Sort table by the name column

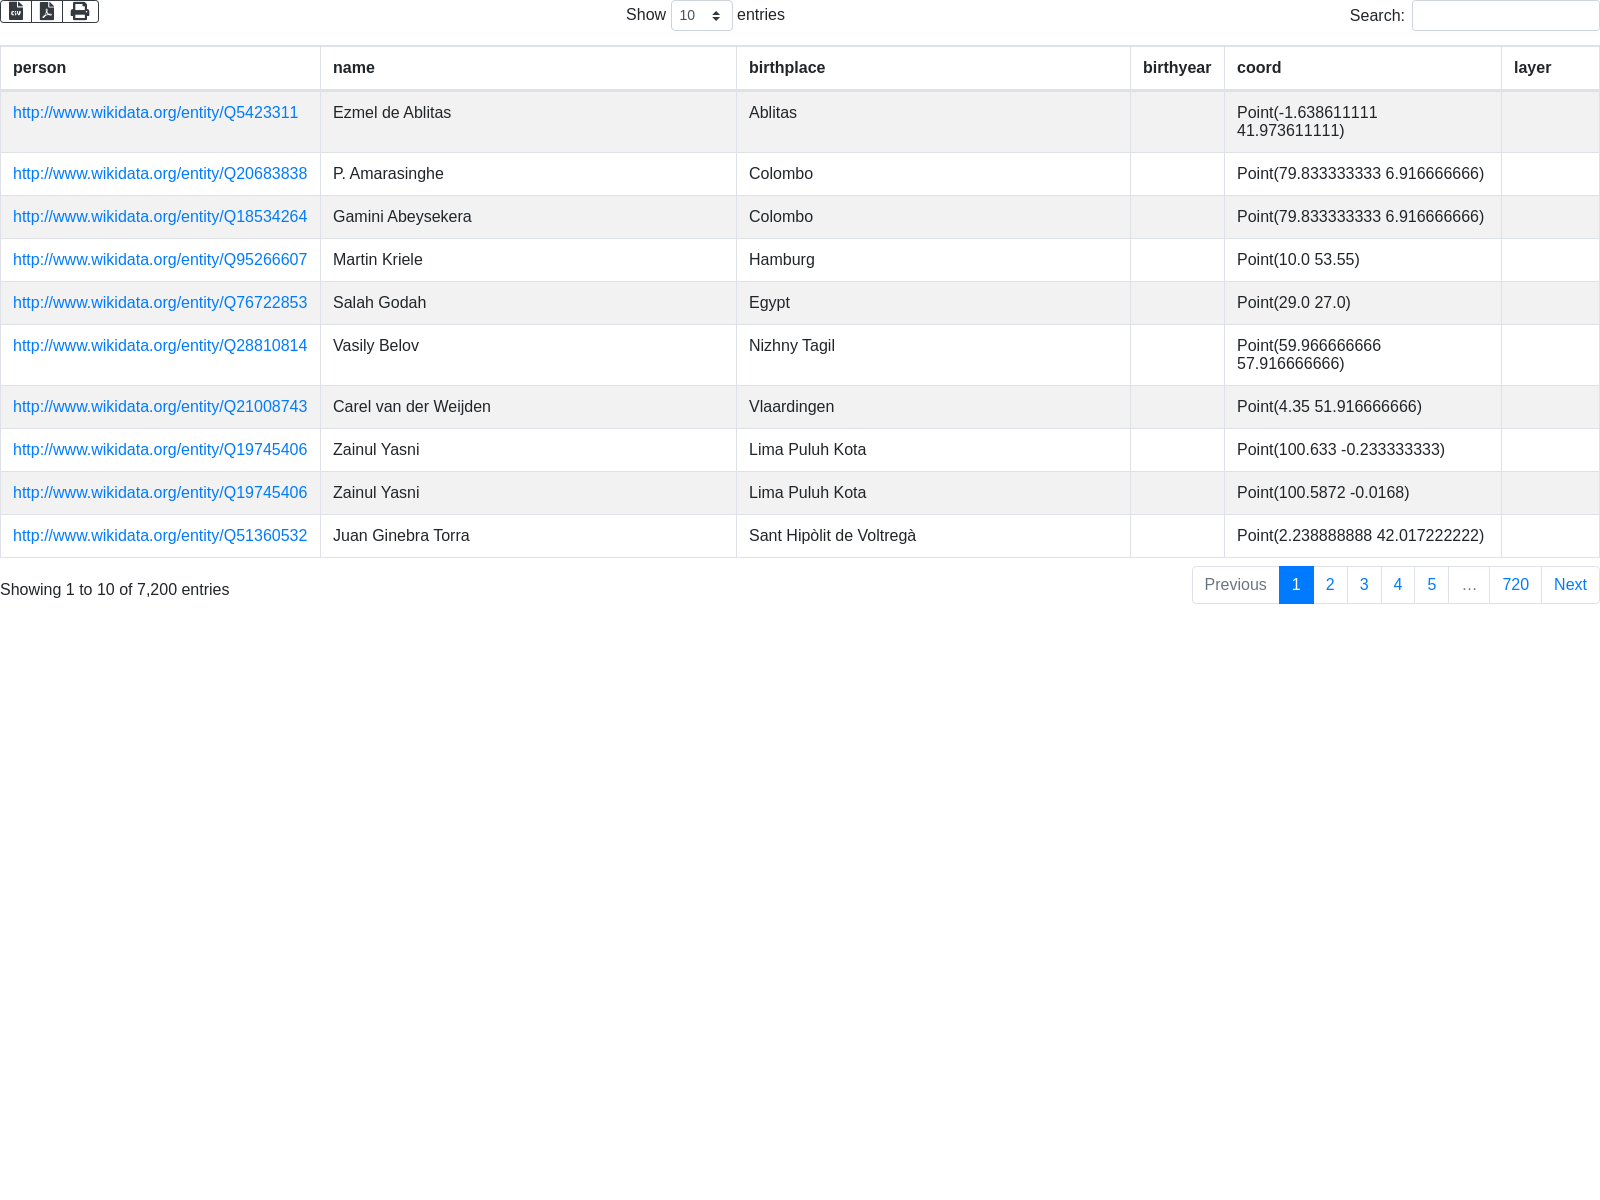[354, 68]
